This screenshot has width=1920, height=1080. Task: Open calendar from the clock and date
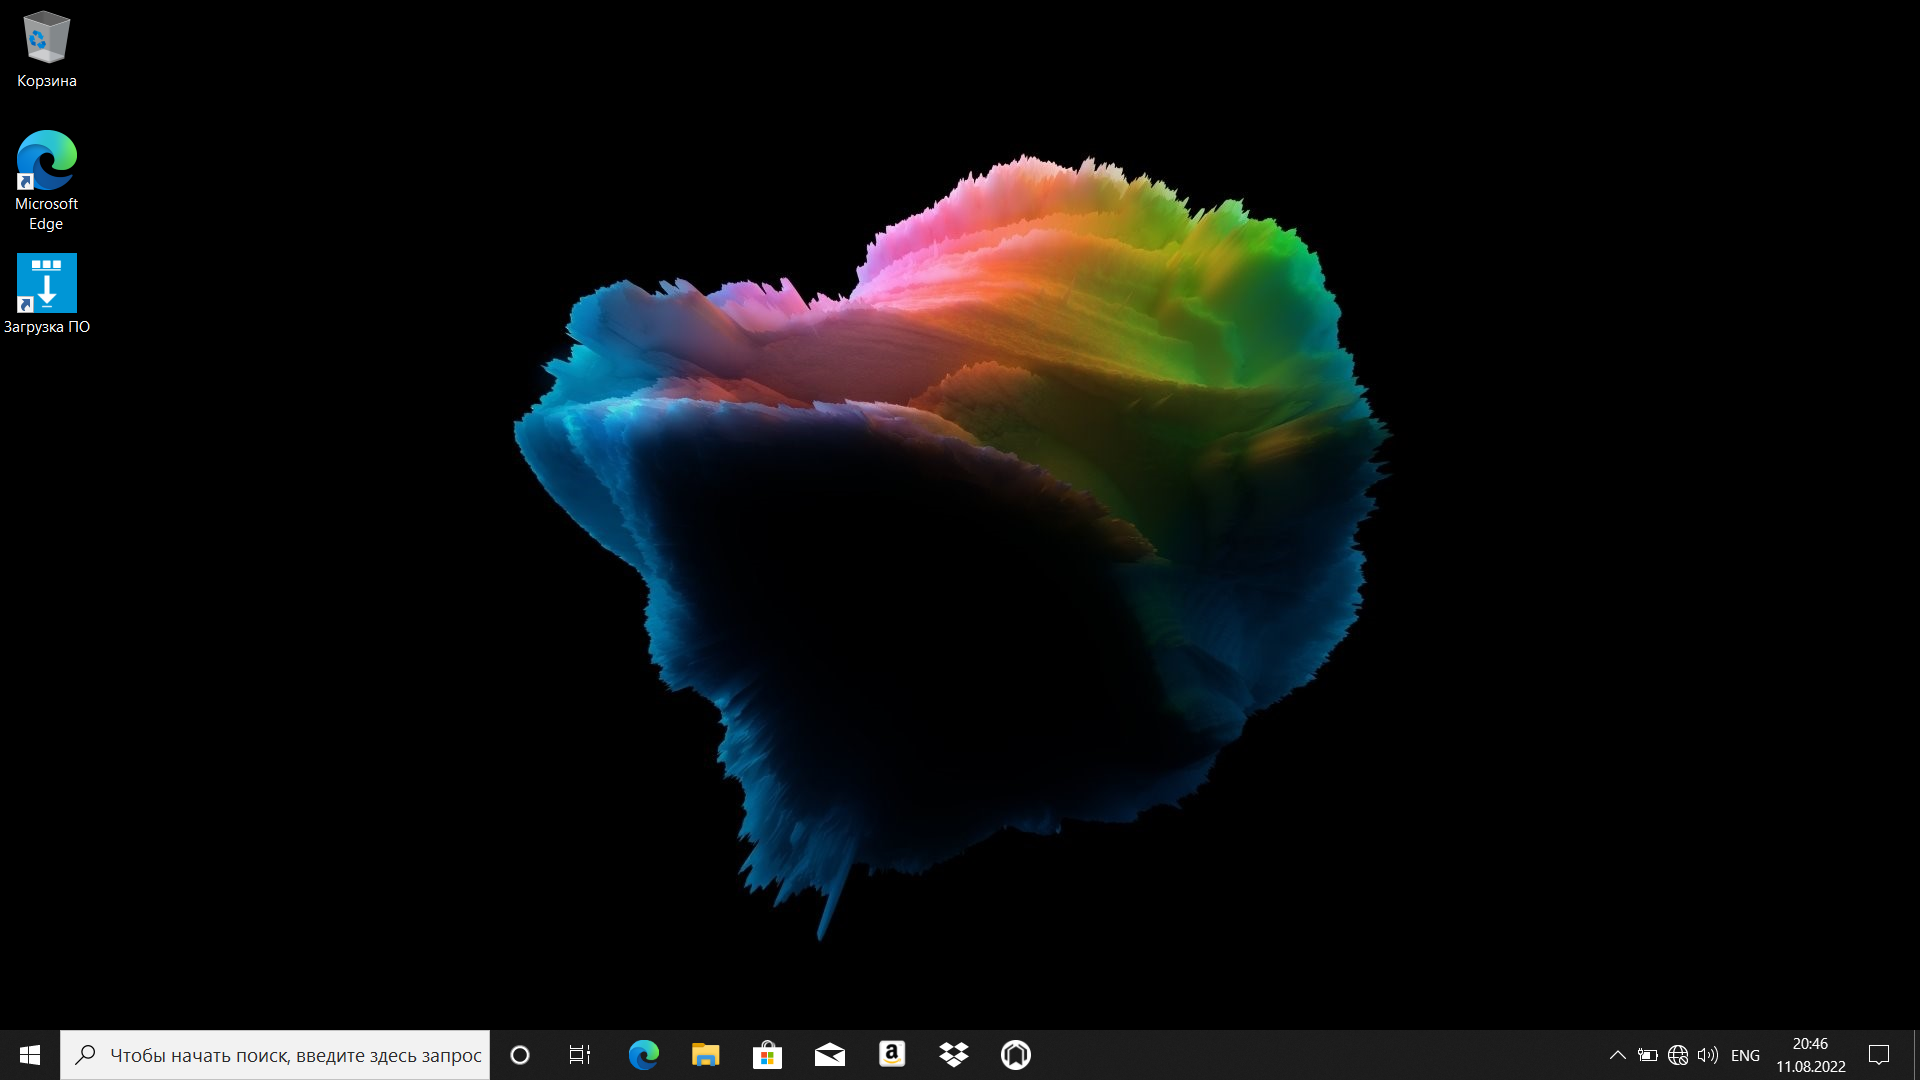tap(1810, 1055)
